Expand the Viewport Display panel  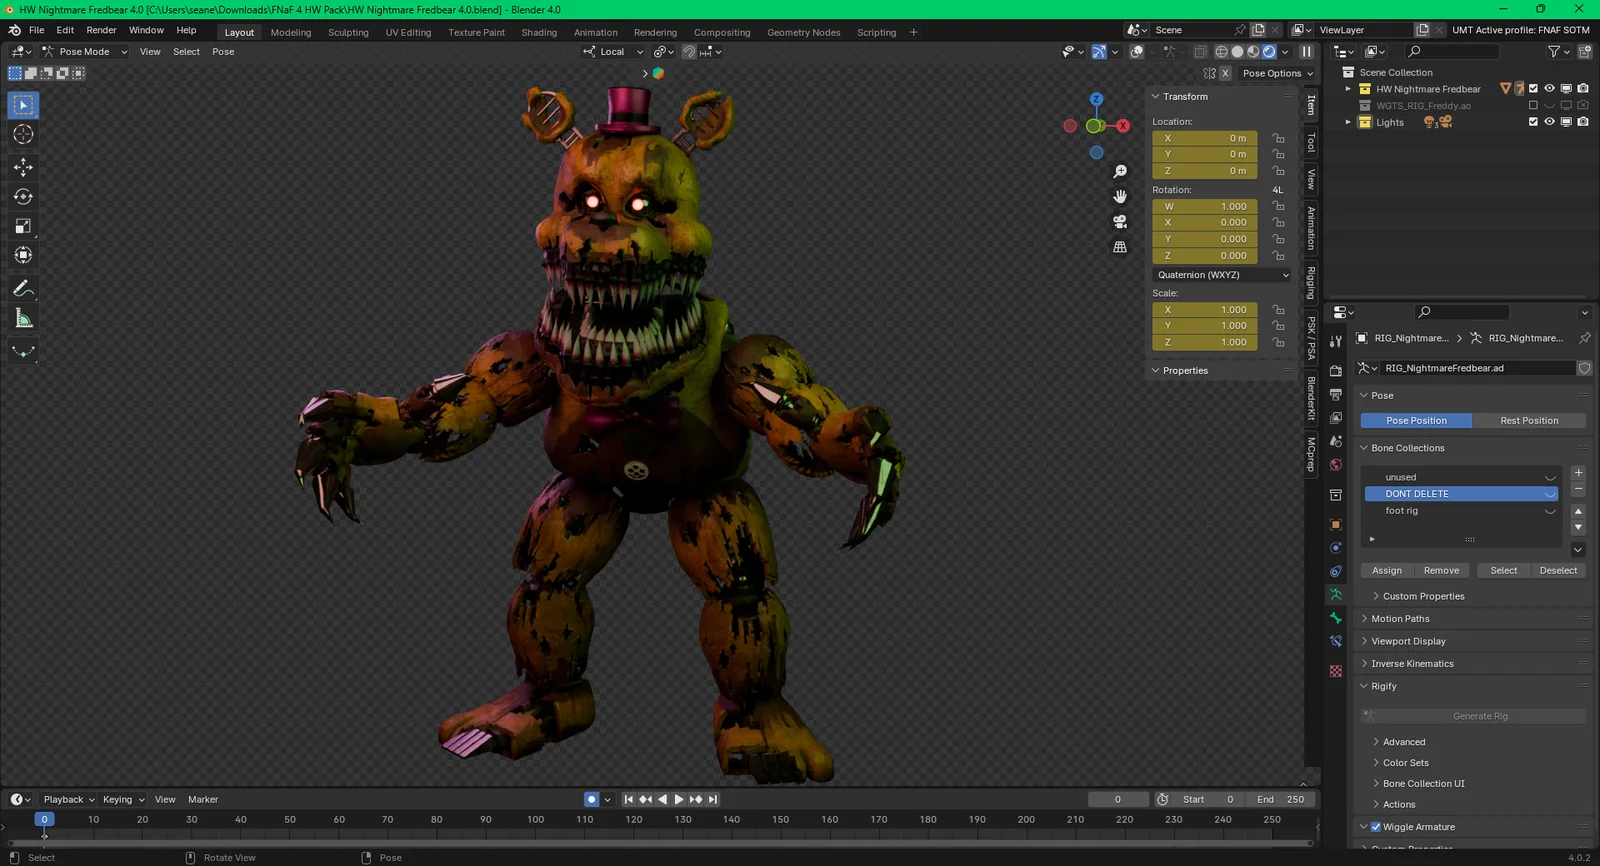(1408, 641)
